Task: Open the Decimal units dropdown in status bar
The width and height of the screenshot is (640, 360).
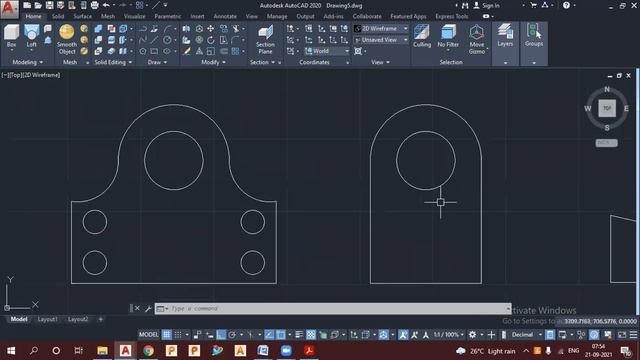Action: coord(527,335)
